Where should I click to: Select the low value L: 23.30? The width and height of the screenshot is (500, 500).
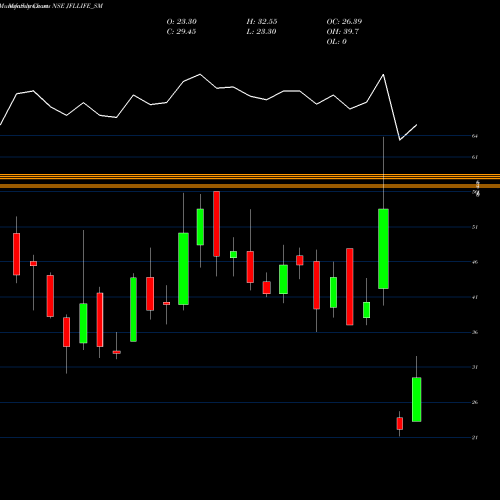point(261,32)
